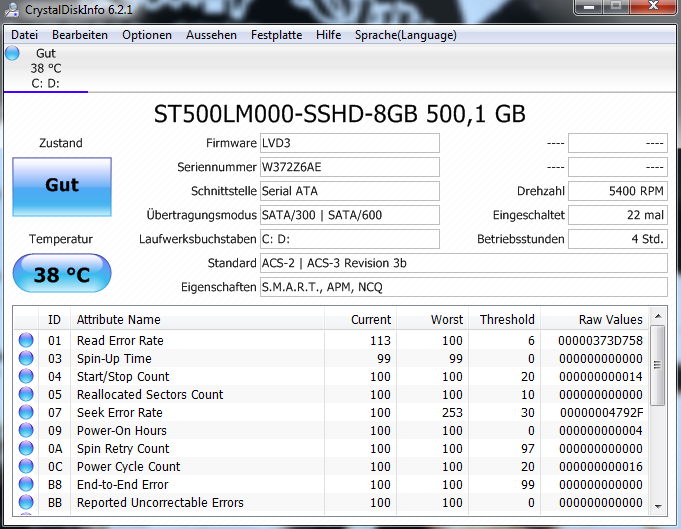This screenshot has width=681, height=529.
Task: Click the SMART list scroll up arrow
Action: 658,316
